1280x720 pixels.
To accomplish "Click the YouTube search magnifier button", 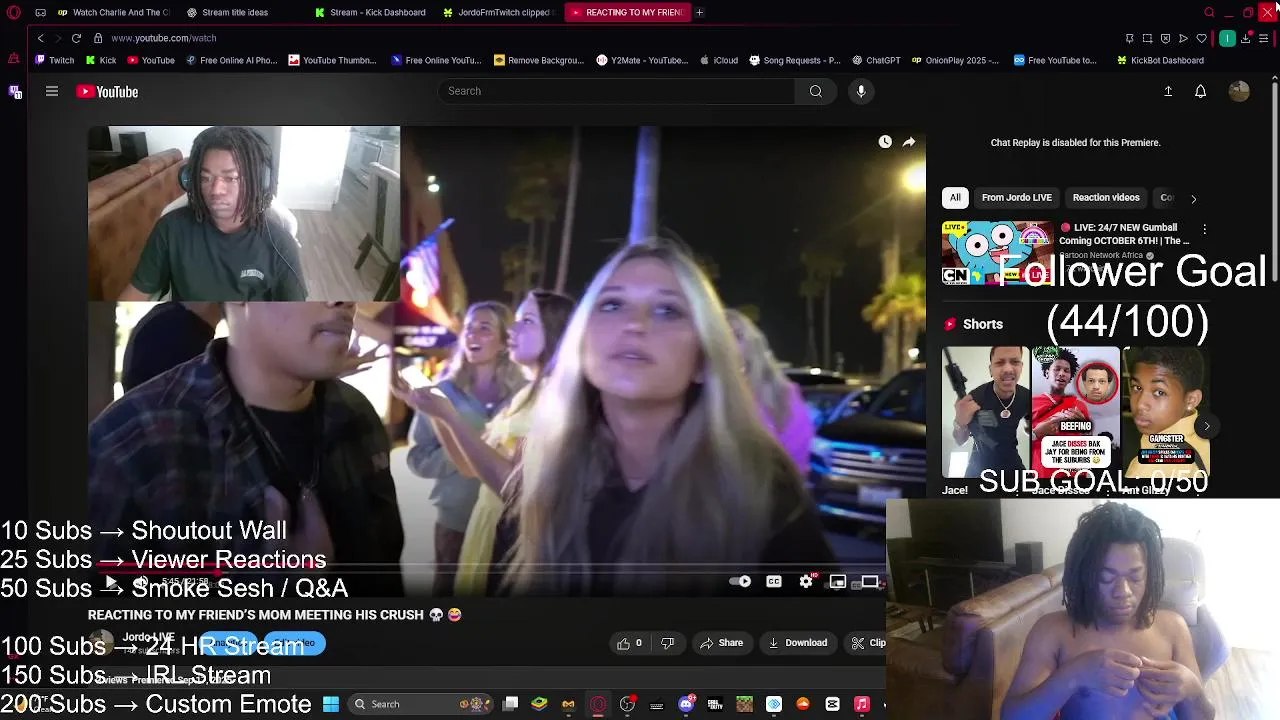I will [816, 91].
